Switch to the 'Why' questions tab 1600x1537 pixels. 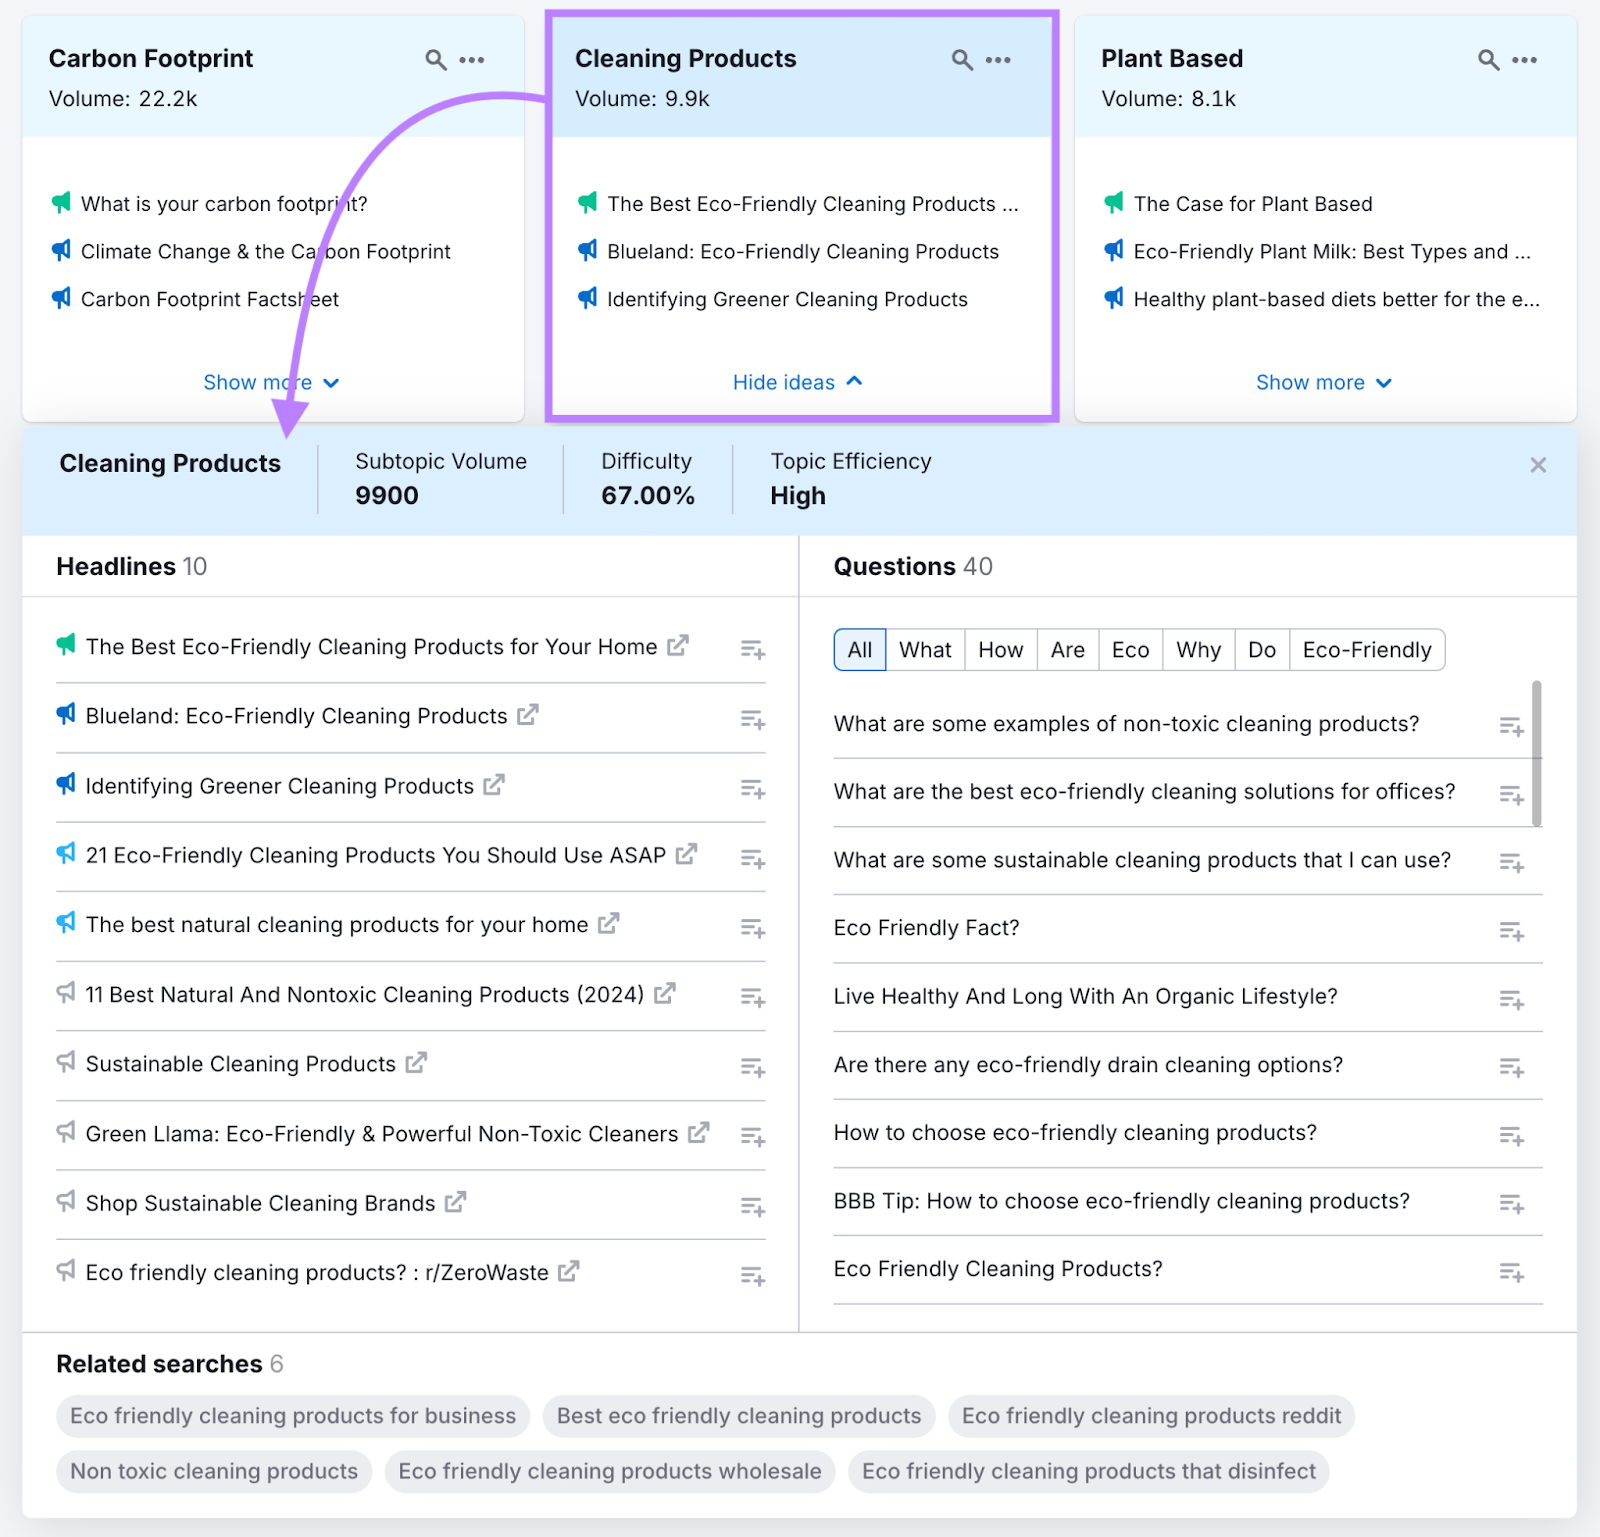tap(1198, 649)
